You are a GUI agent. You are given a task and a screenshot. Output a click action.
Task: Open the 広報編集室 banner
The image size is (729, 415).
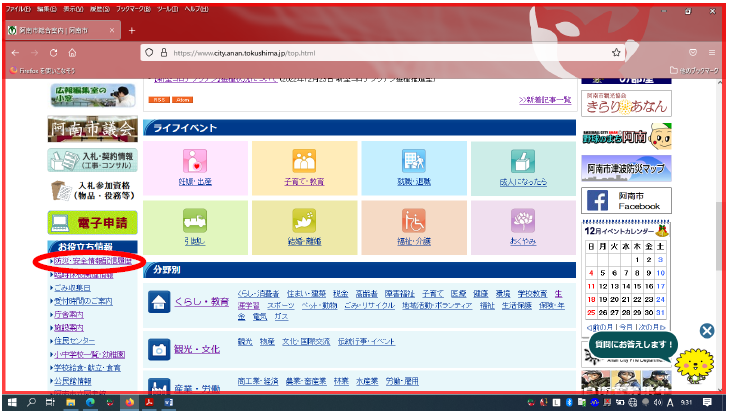click(x=93, y=95)
